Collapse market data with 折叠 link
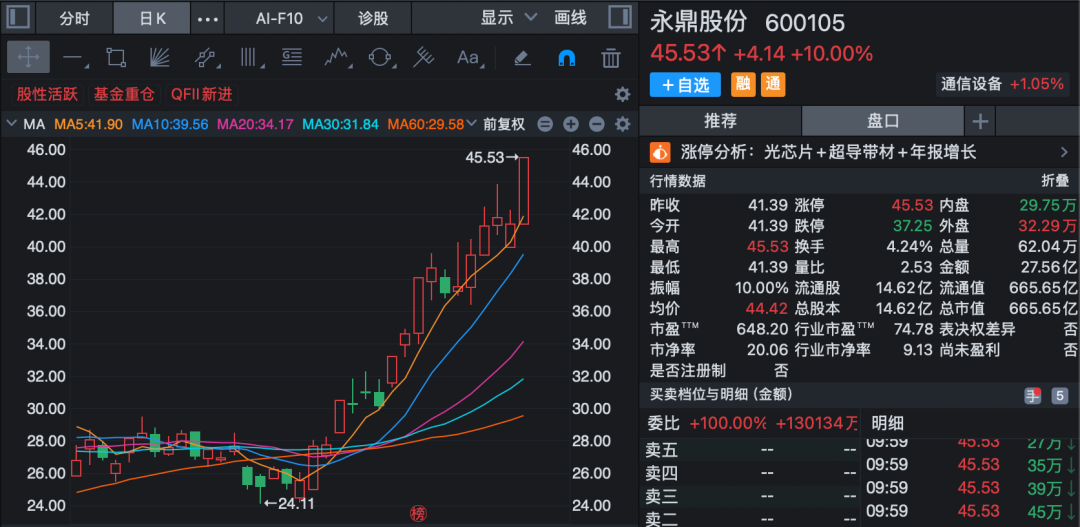 [x=1055, y=181]
